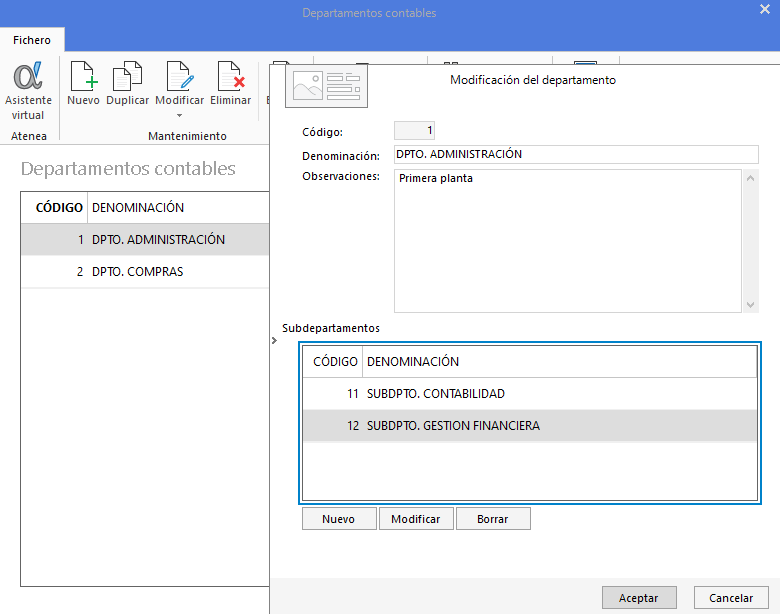Click the small arrow expander beside Subdepartamentos
780x614 pixels.
(x=274, y=340)
